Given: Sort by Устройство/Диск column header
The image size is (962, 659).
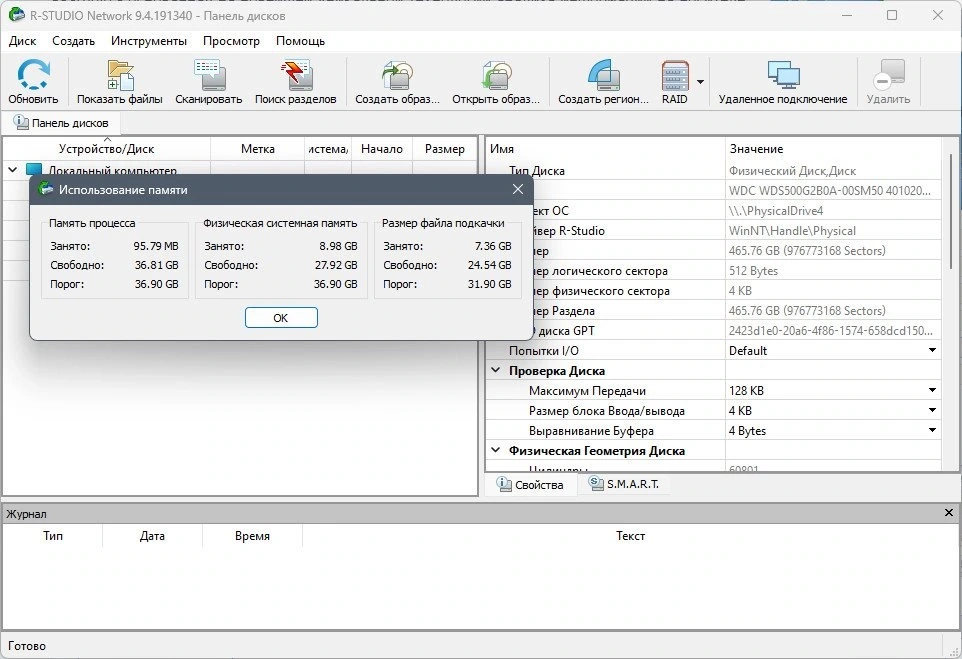Looking at the screenshot, I should click(x=107, y=148).
